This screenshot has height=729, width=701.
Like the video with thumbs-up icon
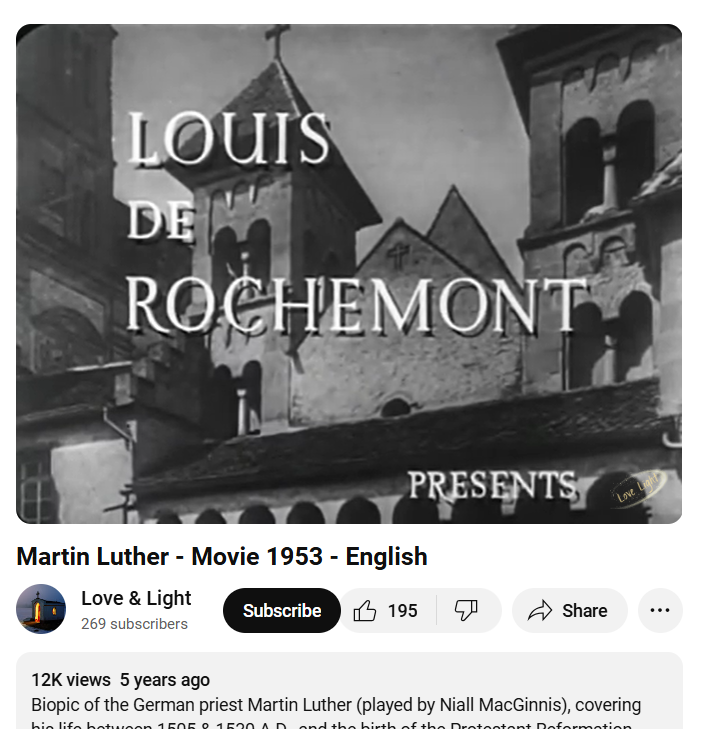coord(365,610)
